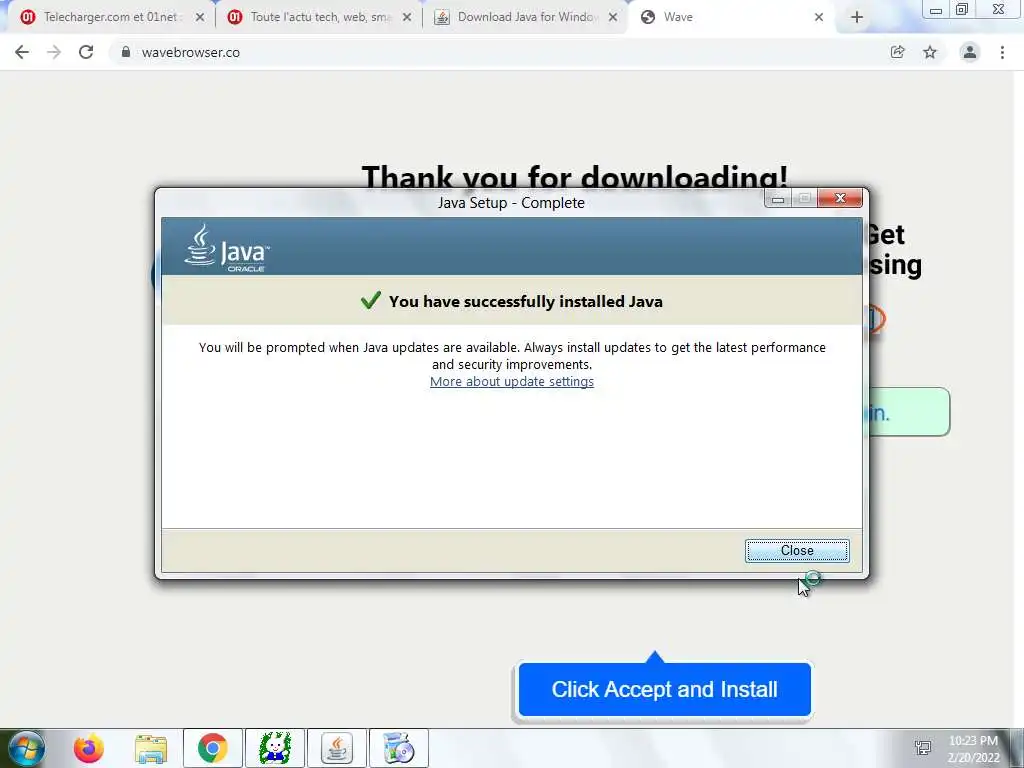Image resolution: width=1024 pixels, height=768 pixels.
Task: Go forward to the next page
Action: pyautogui.click(x=54, y=52)
